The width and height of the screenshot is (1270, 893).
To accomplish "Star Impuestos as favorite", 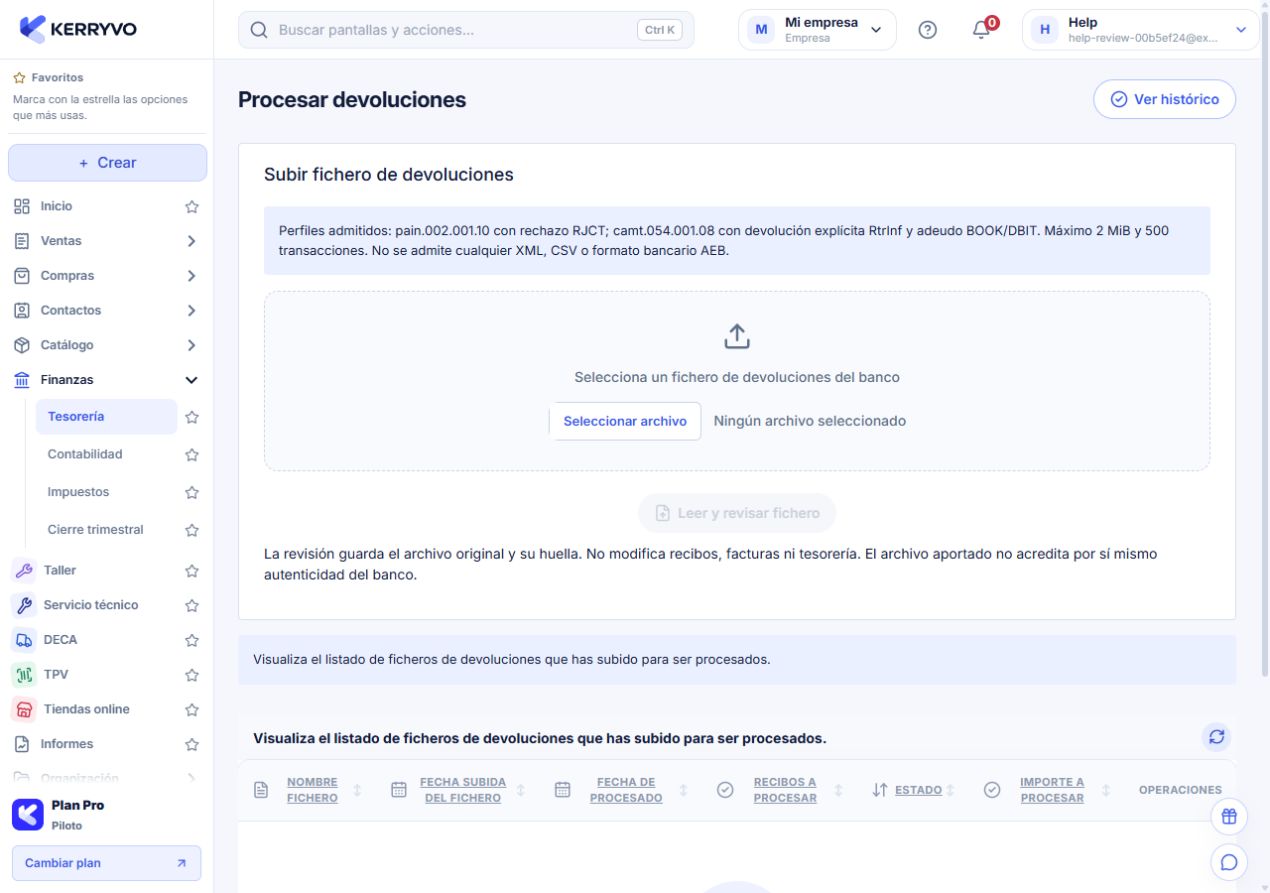I will tap(192, 492).
